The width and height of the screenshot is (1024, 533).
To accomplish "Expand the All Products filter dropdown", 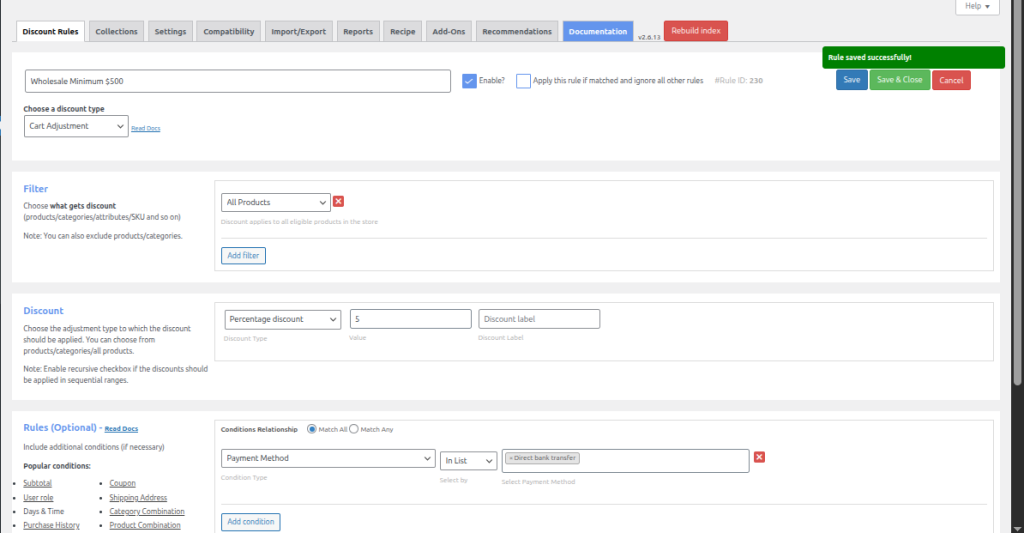I will click(x=274, y=202).
